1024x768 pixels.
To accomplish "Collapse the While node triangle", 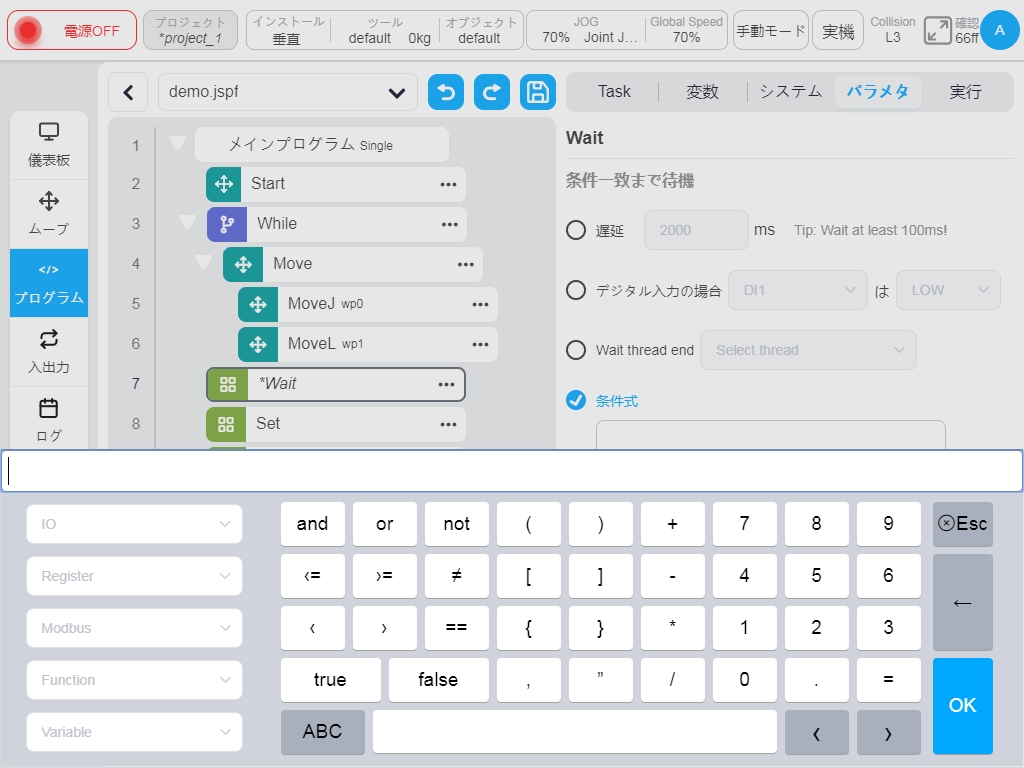I will (187, 223).
